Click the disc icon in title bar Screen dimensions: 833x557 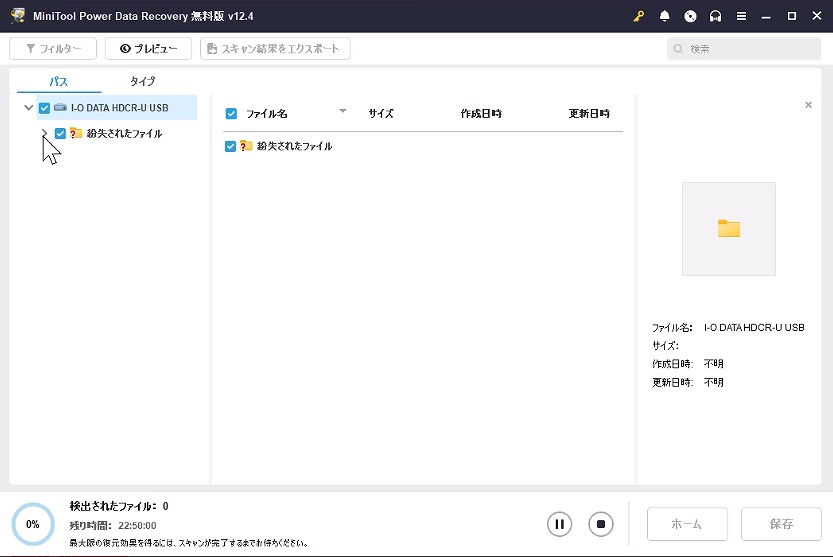click(x=690, y=16)
